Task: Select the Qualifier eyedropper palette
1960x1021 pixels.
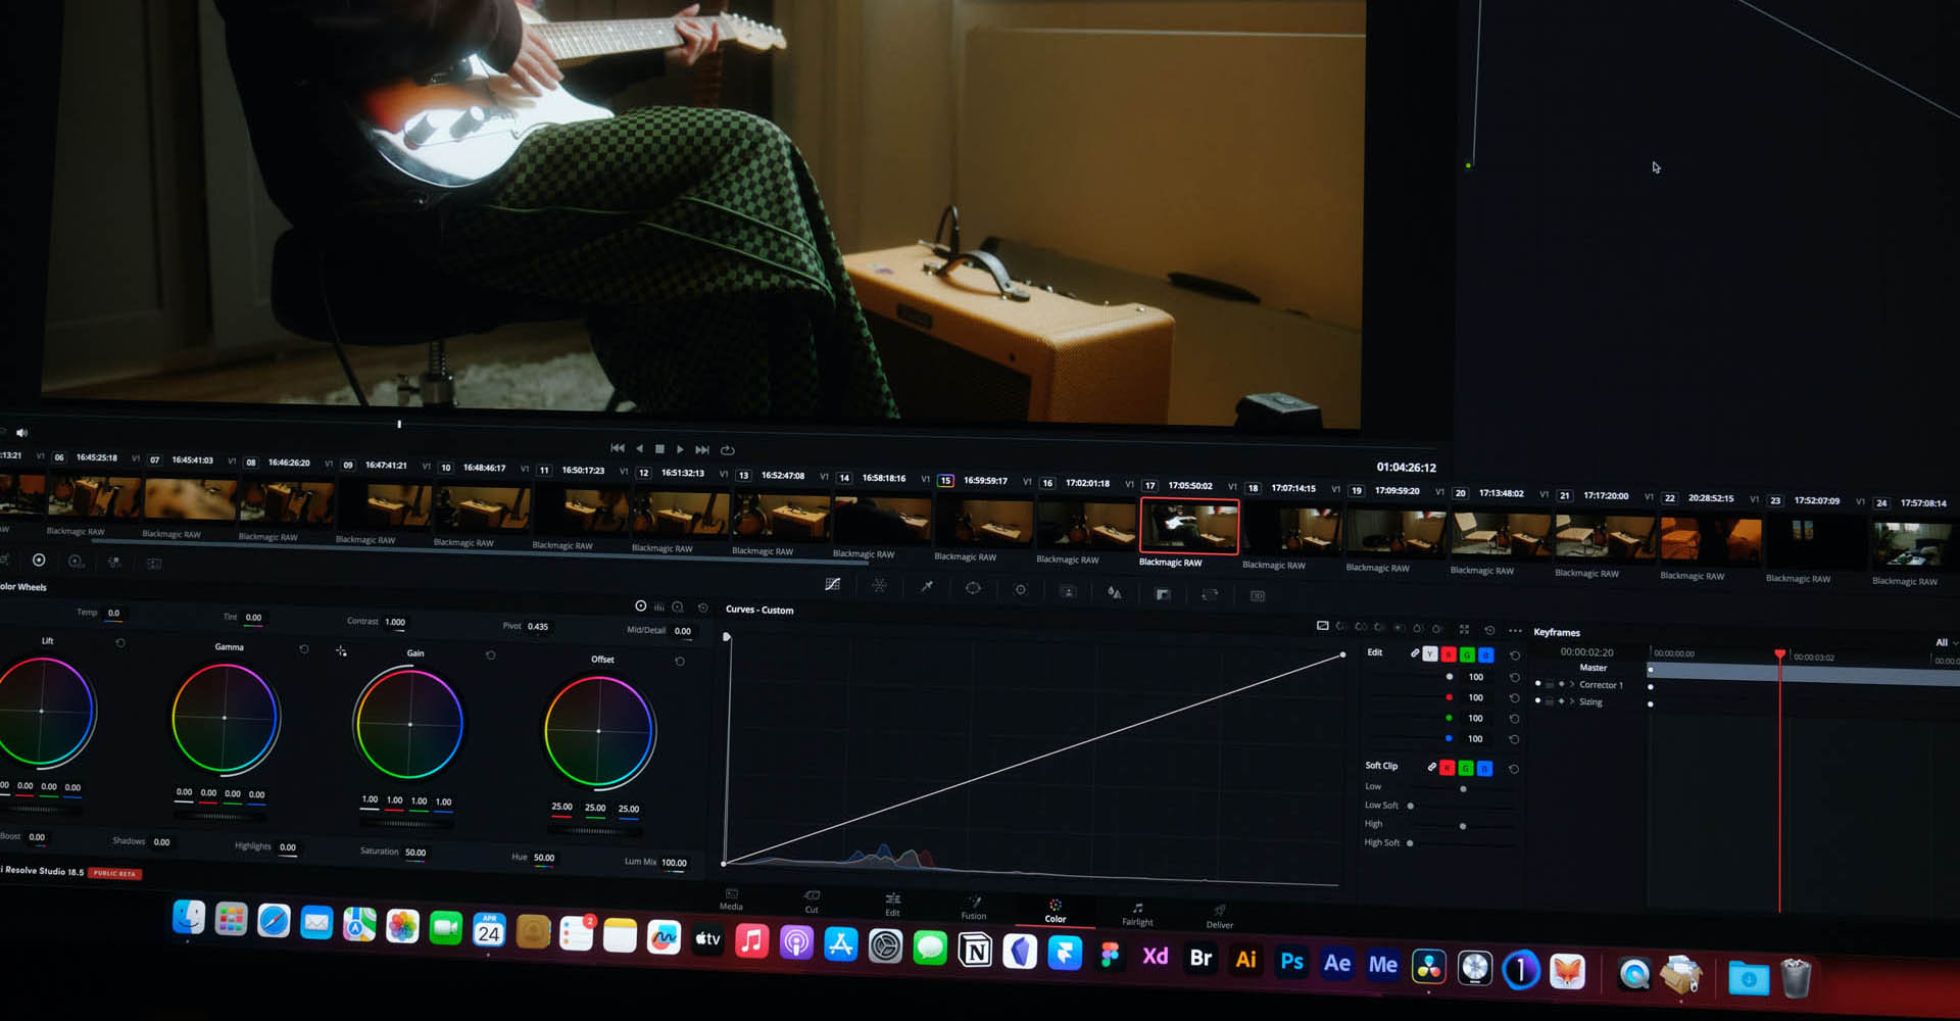Action: 926,587
